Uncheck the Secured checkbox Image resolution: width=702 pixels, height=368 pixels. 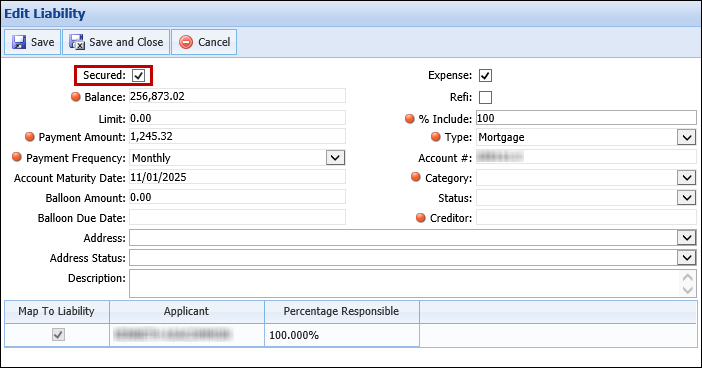[x=138, y=76]
